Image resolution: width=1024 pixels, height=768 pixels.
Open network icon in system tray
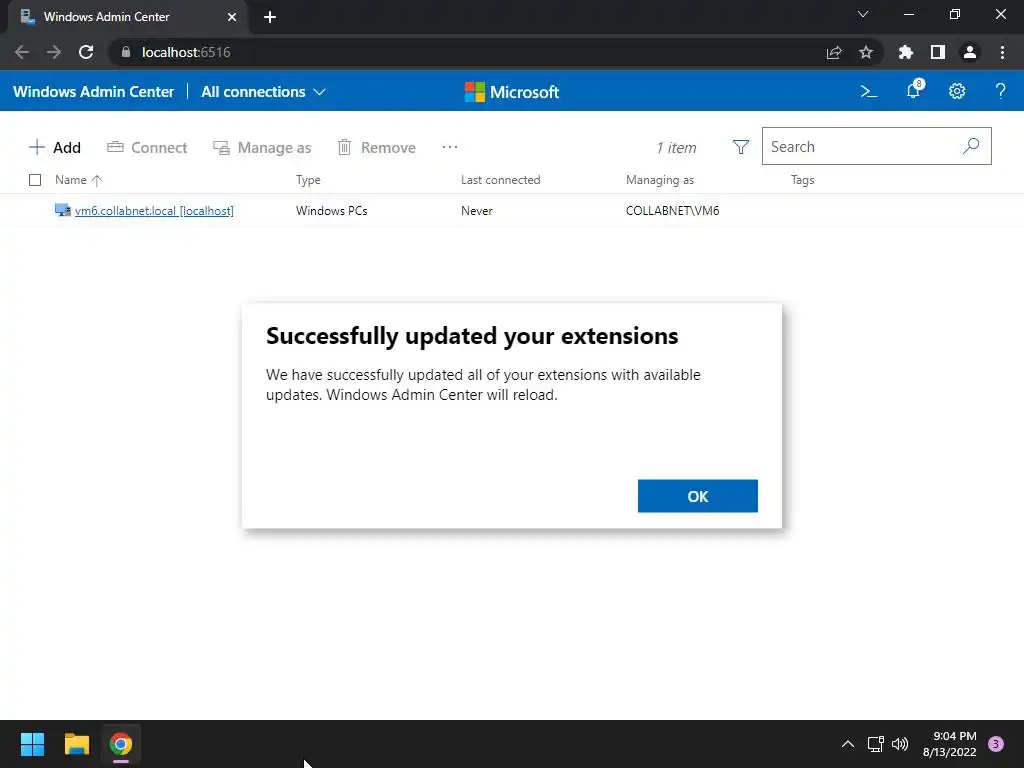(x=876, y=744)
